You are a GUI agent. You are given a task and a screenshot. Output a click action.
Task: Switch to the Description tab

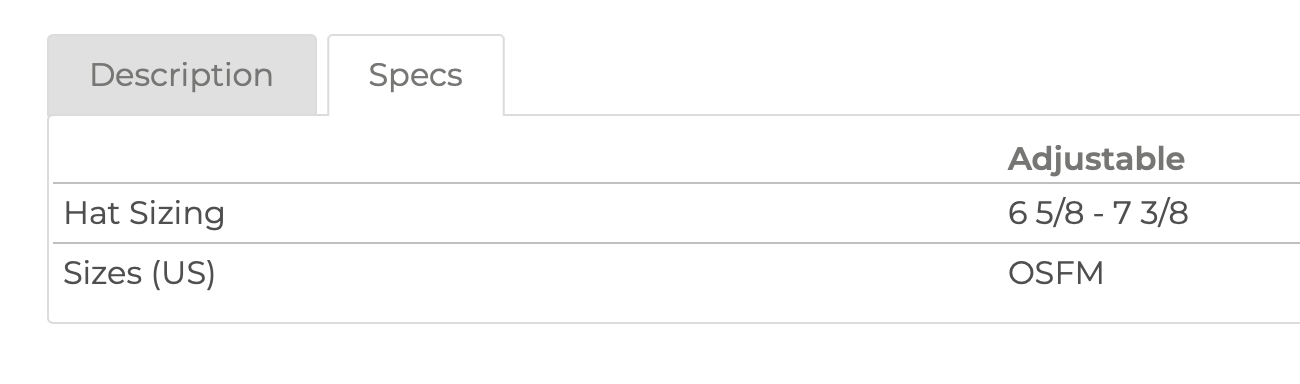[x=181, y=75]
